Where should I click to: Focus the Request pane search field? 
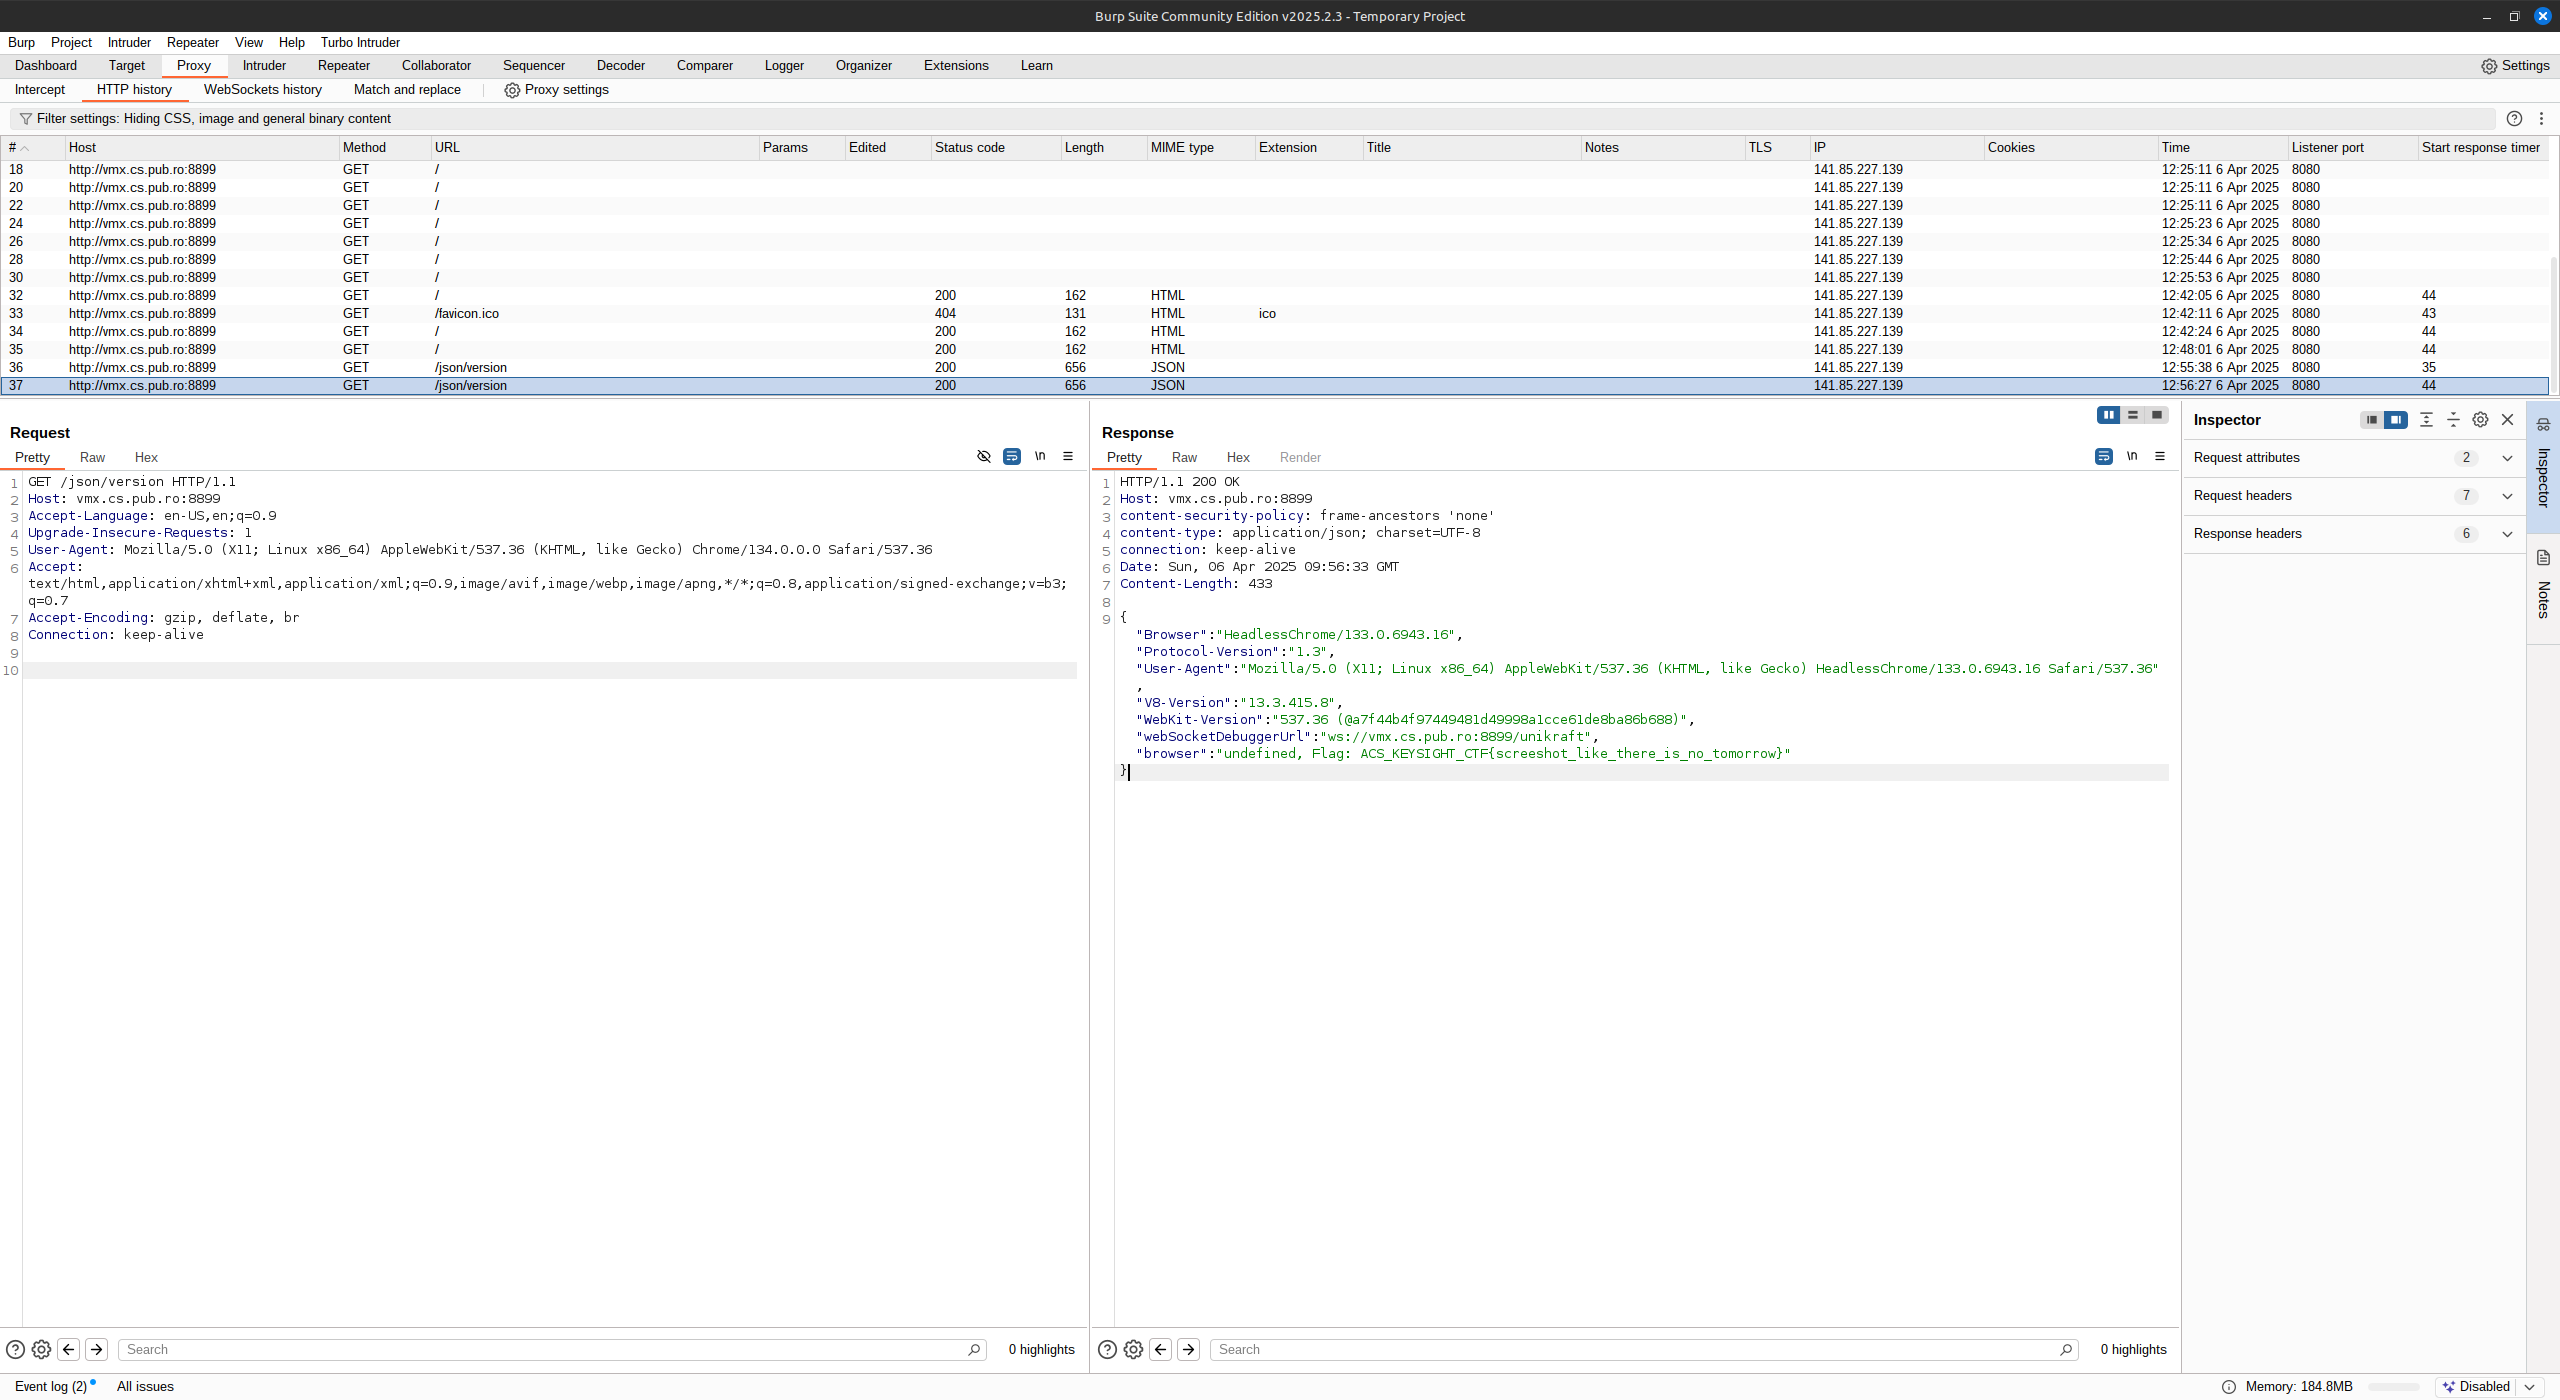pos(553,1350)
